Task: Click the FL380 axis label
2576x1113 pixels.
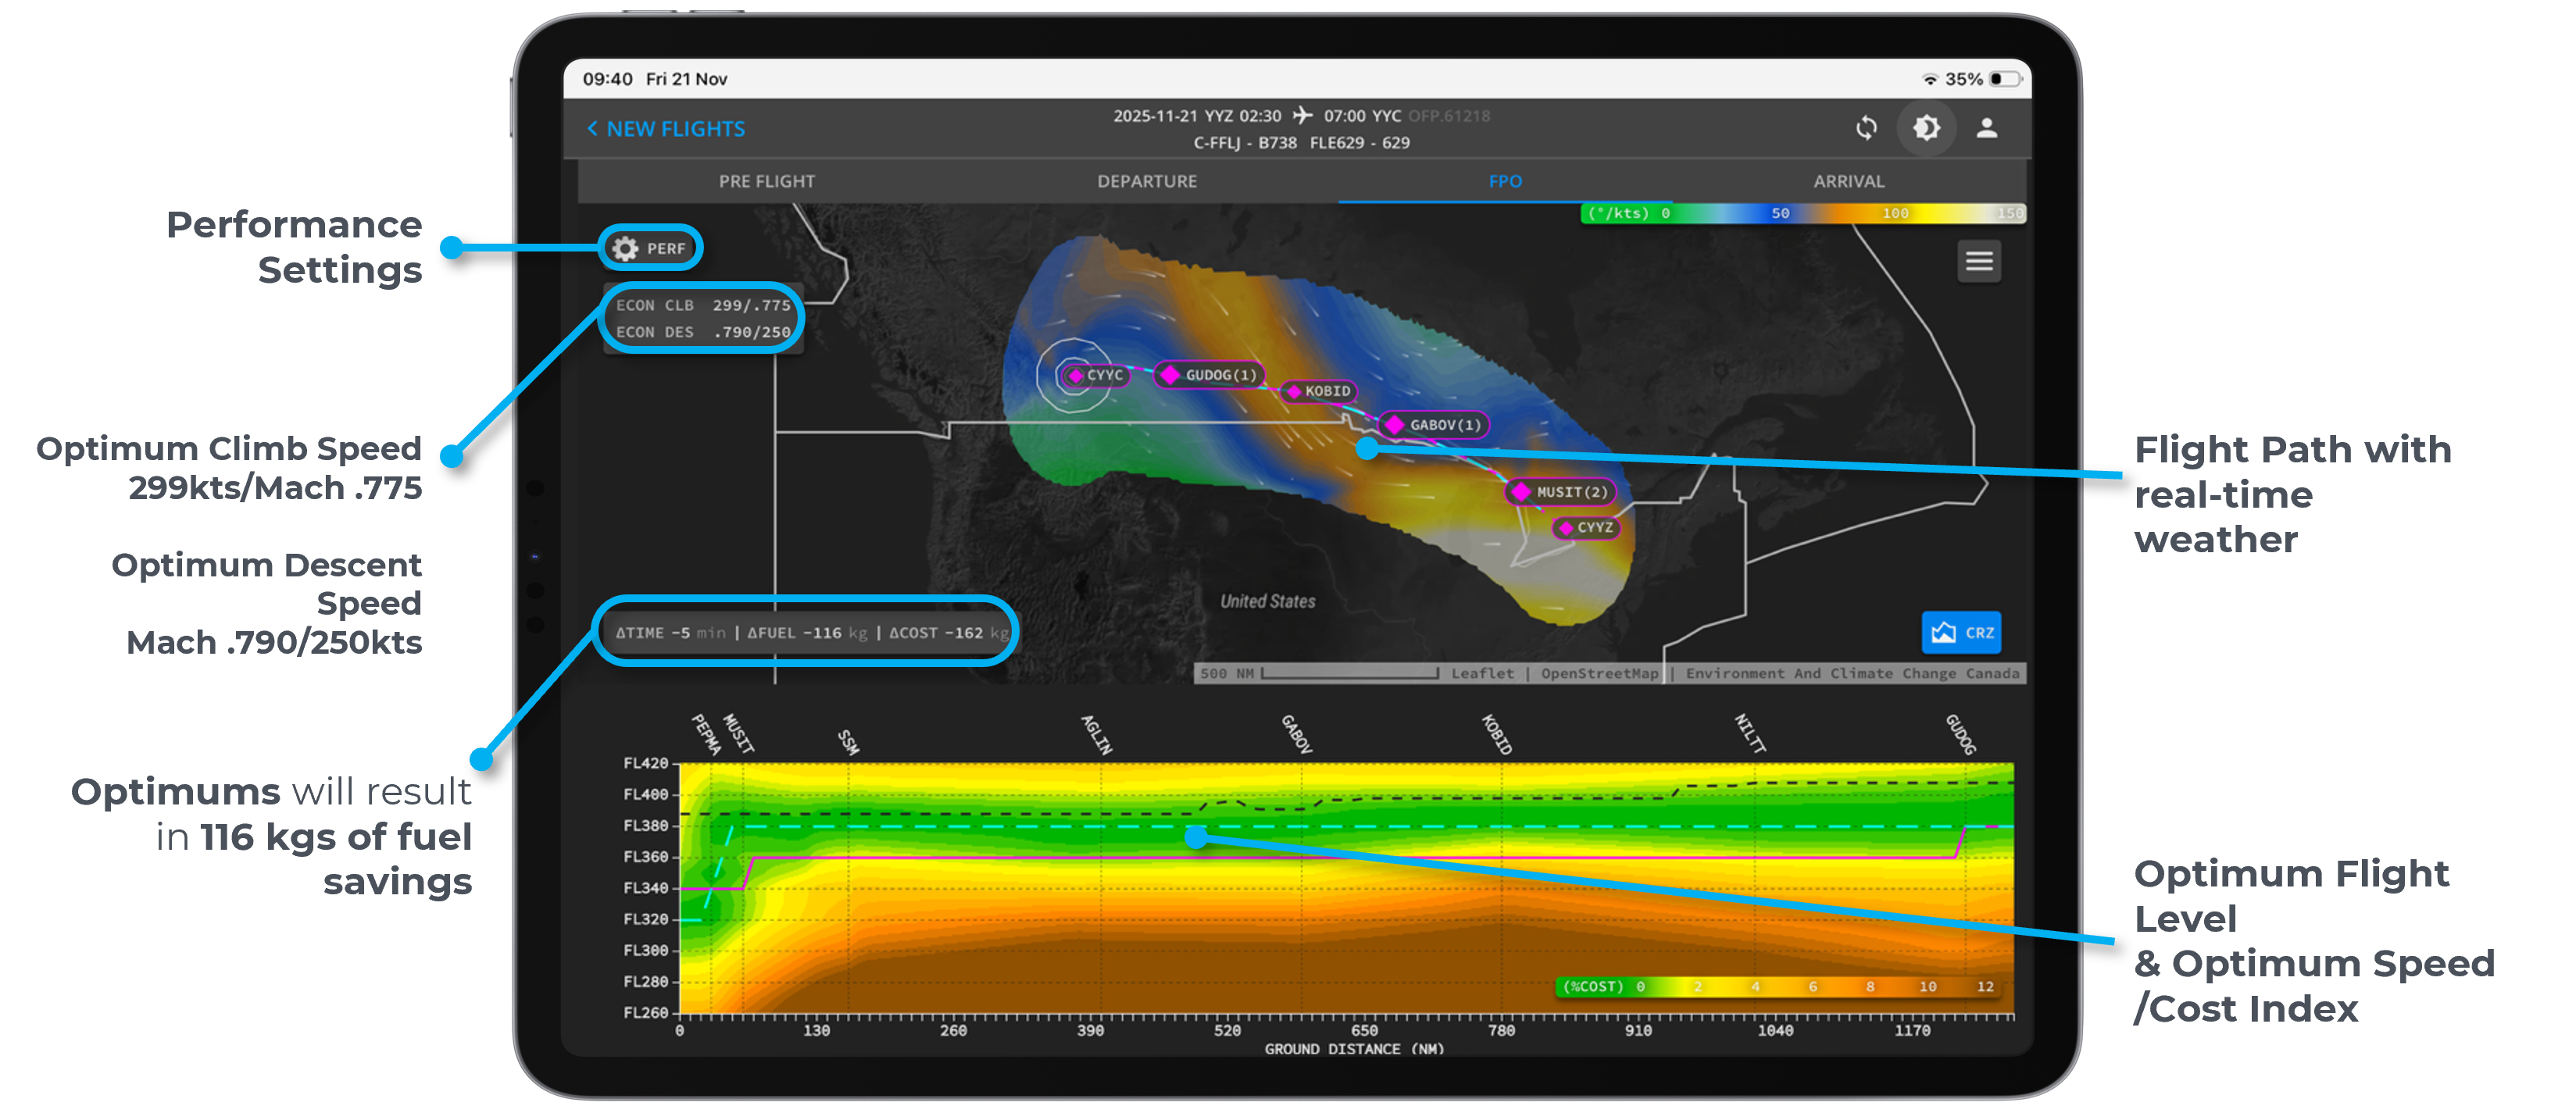Action: click(x=646, y=826)
